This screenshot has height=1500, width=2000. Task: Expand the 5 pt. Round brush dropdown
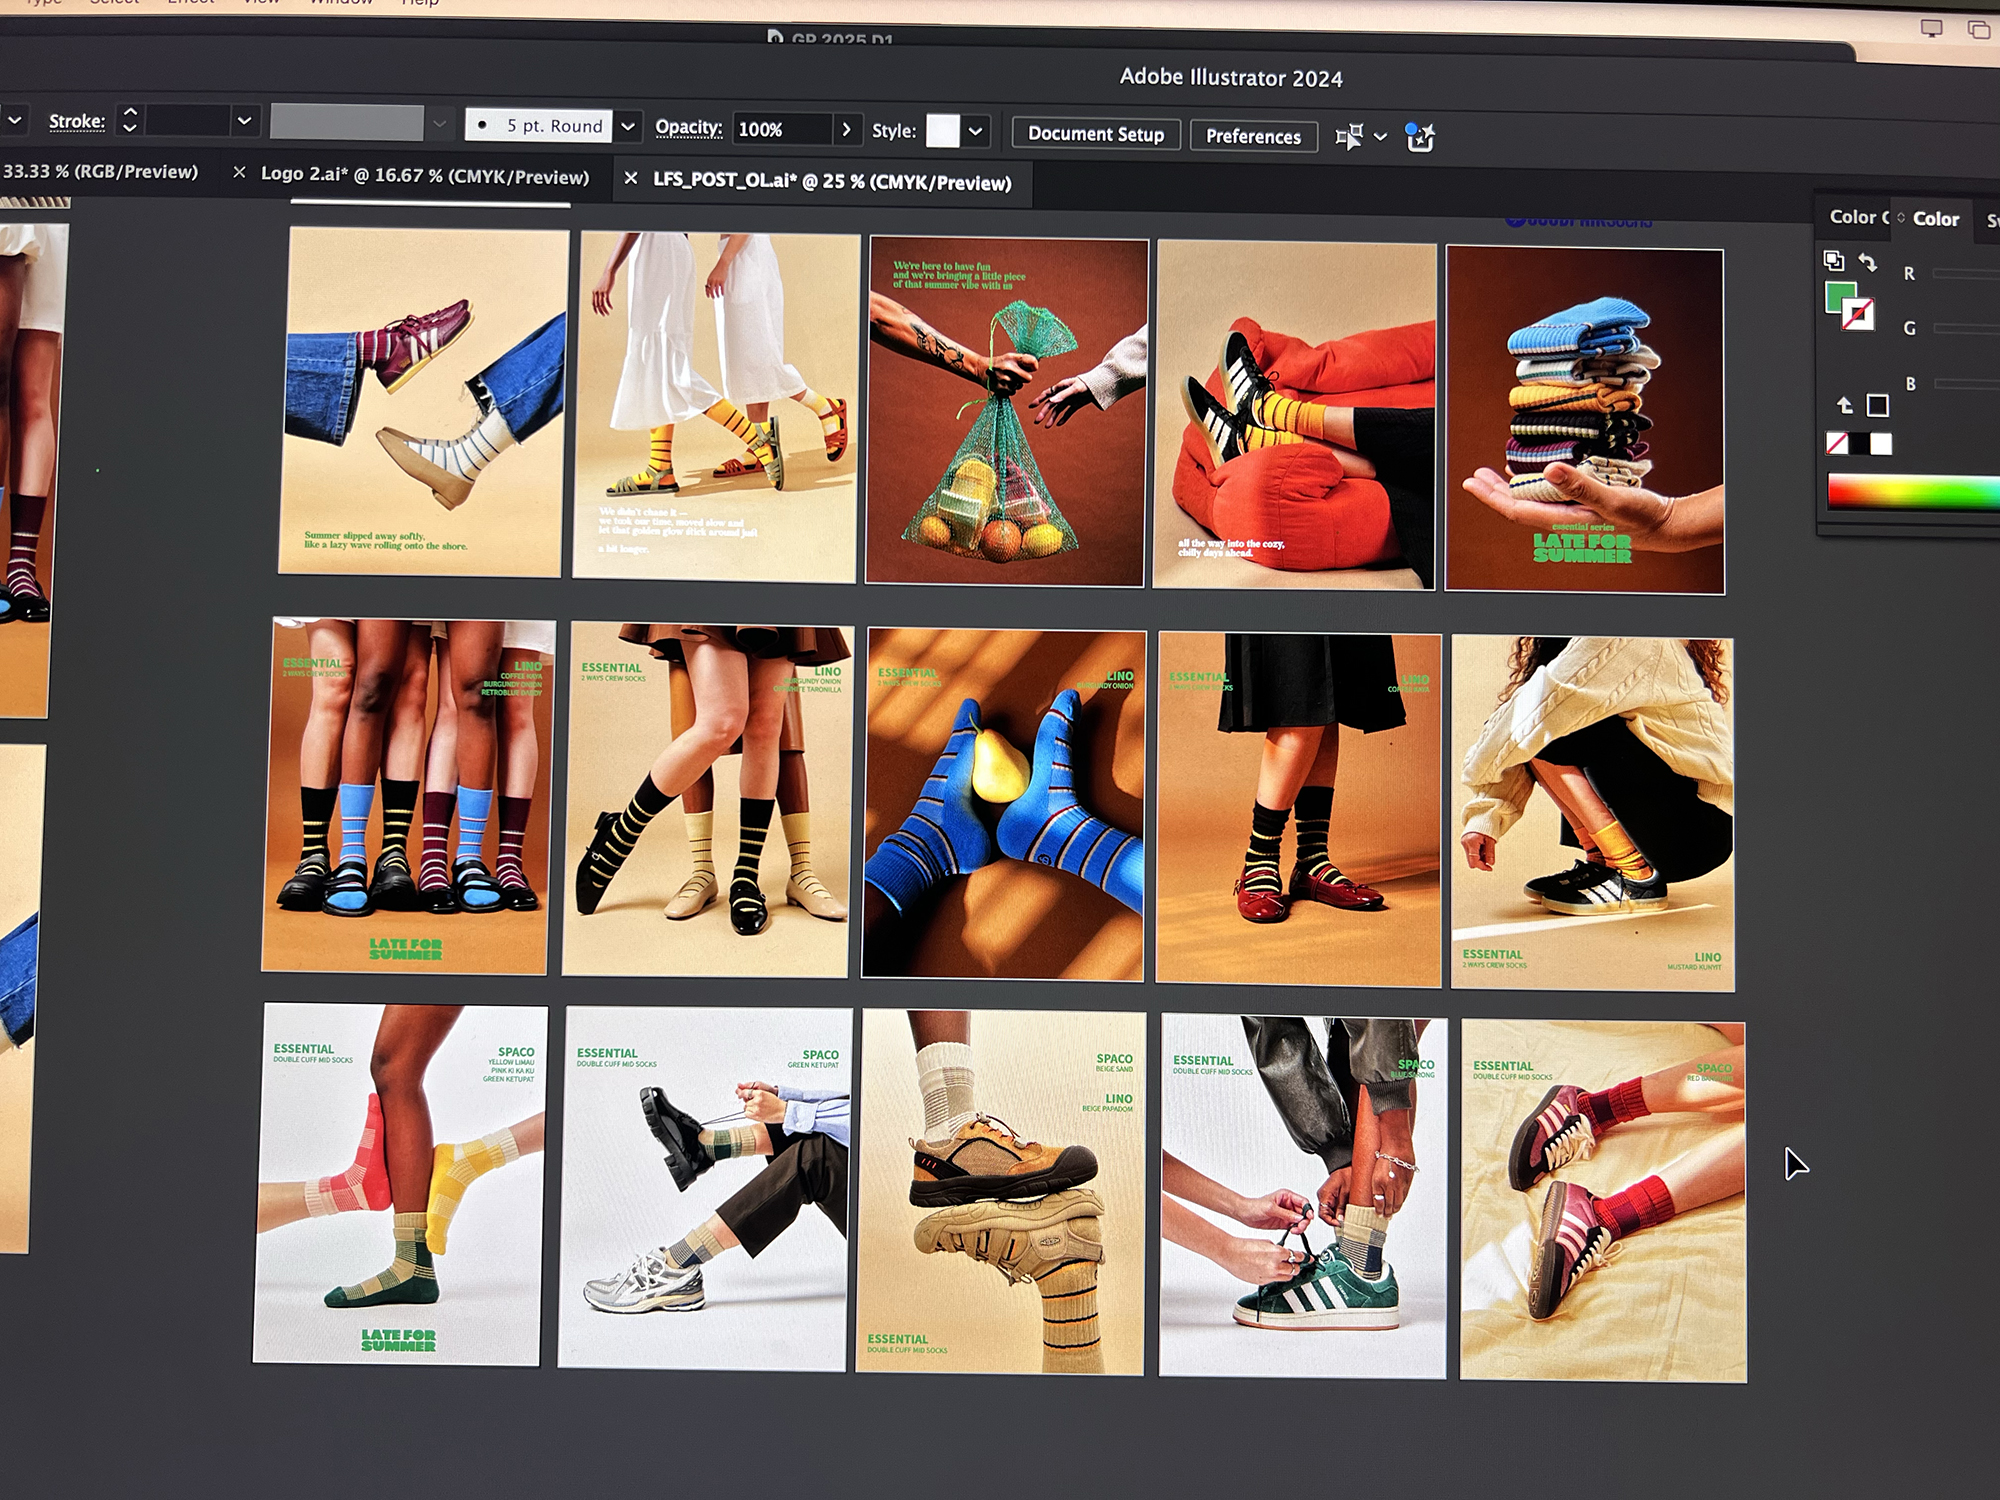tap(628, 126)
